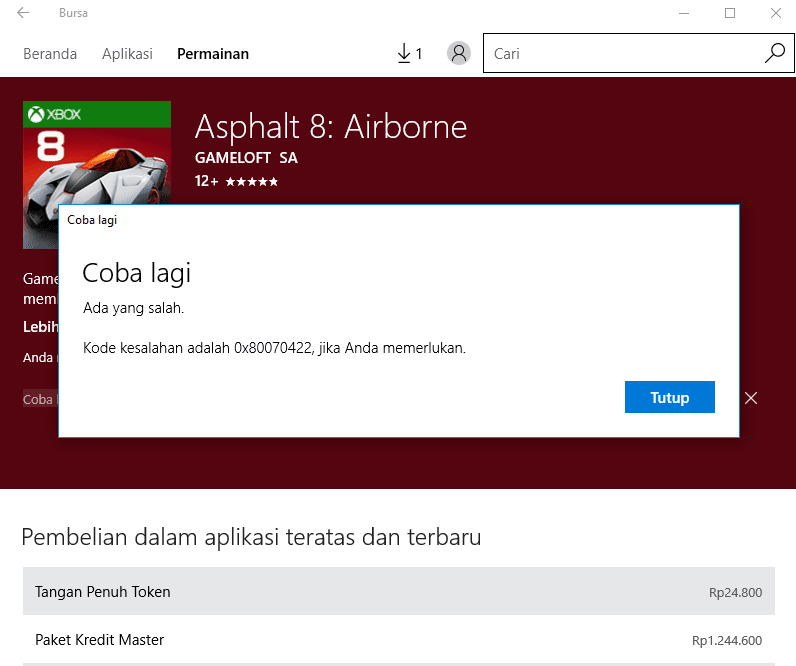Click the error code 0x80070422 message
Image resolution: width=796 pixels, height=666 pixels.
(274, 348)
